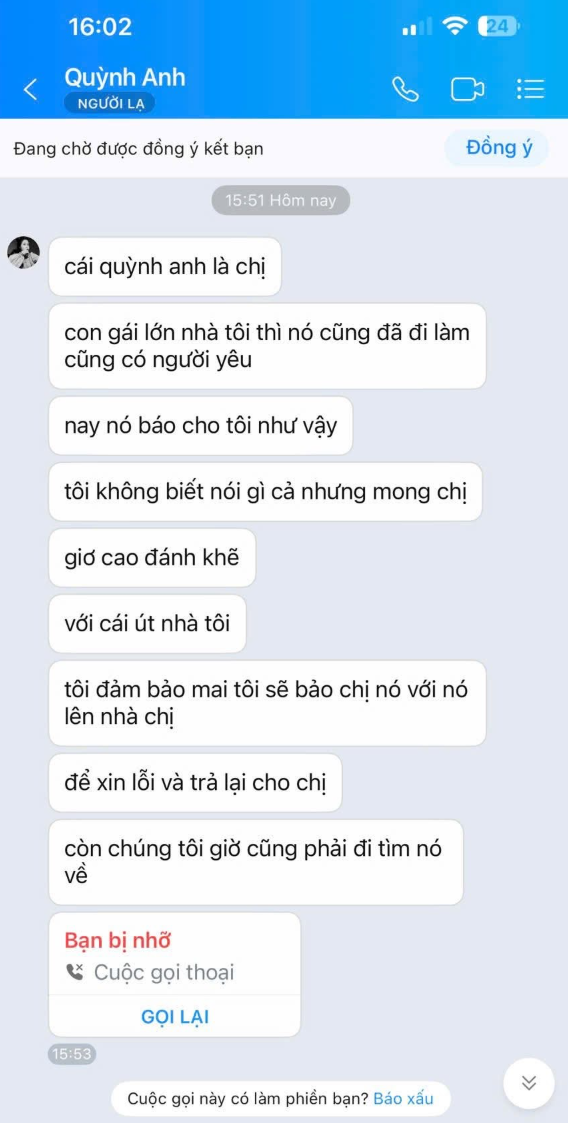The image size is (568, 1123).
Task: Tap the missed call phone icon
Action: click(74, 972)
